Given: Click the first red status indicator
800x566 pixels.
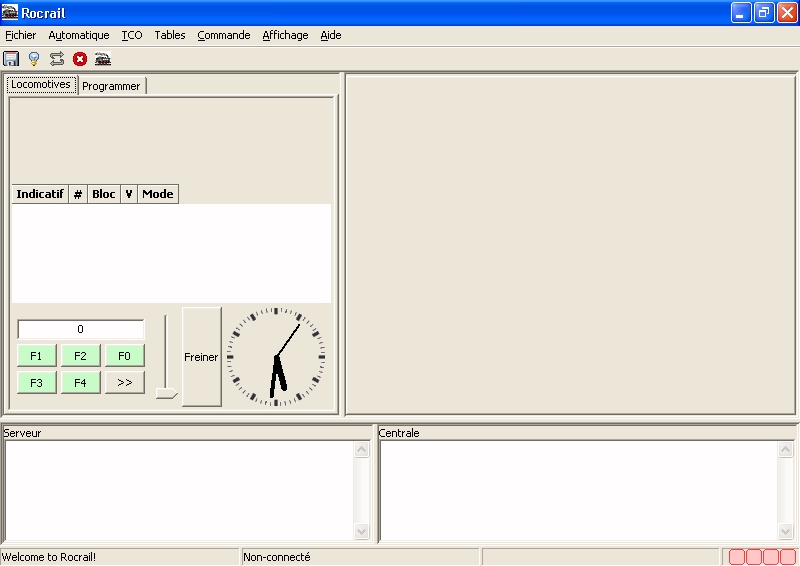Looking at the screenshot, I should [737, 557].
